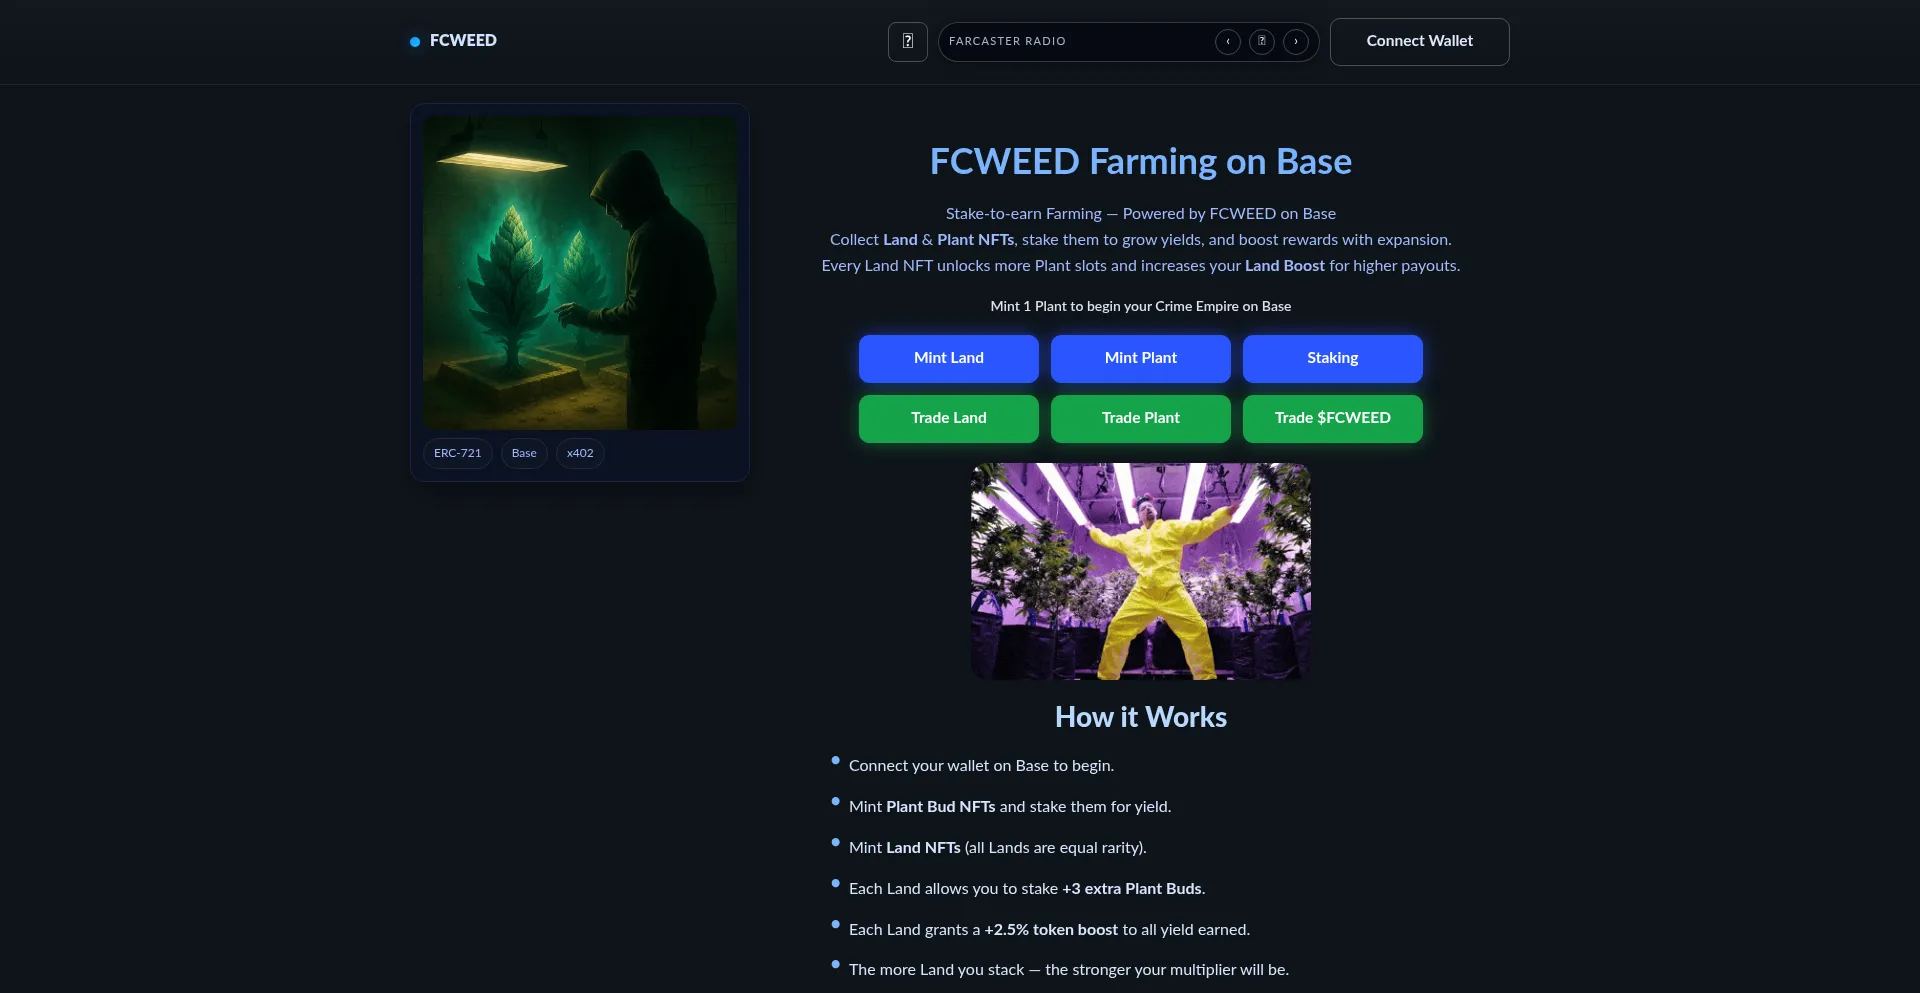1920x993 pixels.
Task: Go to previous radio track
Action: 1228,42
